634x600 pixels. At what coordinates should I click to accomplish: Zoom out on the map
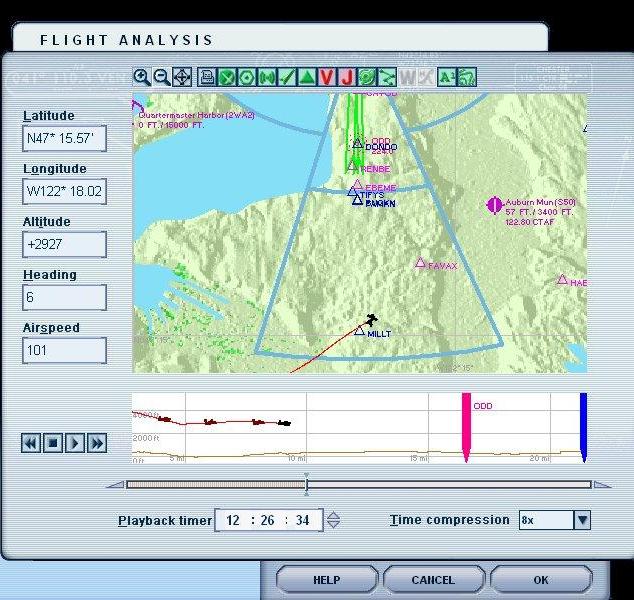162,77
